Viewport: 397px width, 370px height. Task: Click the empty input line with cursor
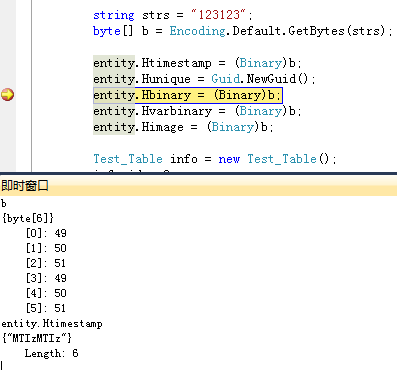pyautogui.click(x=198, y=365)
